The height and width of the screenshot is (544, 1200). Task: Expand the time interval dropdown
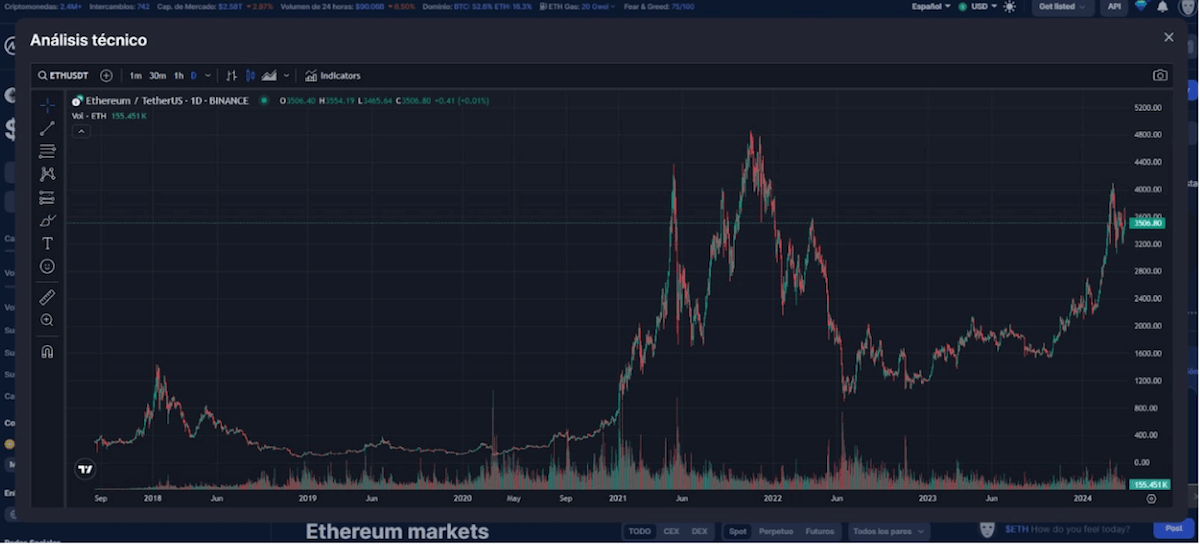tap(207, 76)
